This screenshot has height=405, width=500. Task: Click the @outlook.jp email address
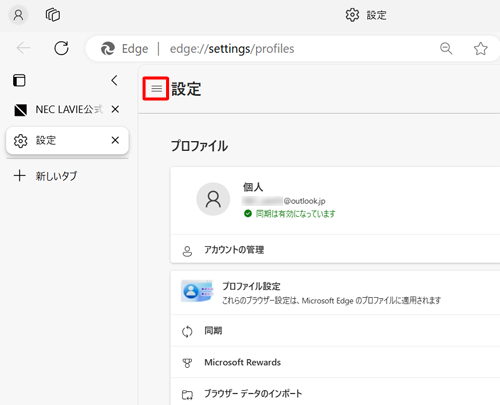pyautogui.click(x=284, y=201)
